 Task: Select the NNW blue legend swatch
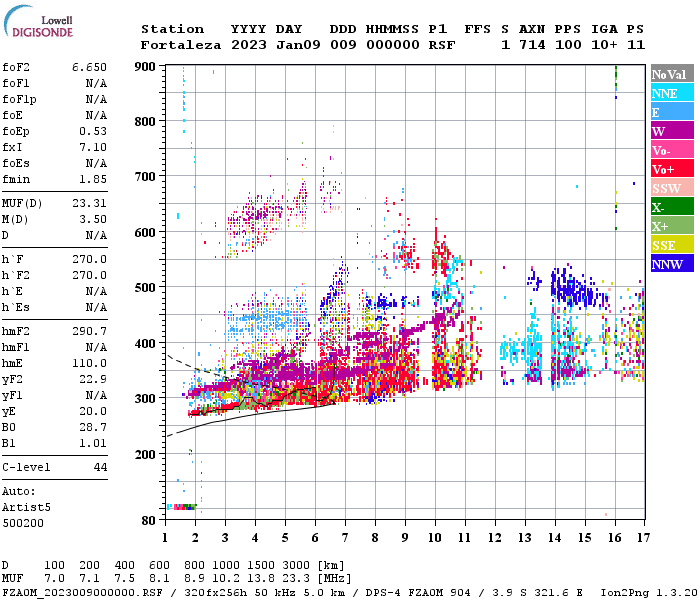[672, 263]
